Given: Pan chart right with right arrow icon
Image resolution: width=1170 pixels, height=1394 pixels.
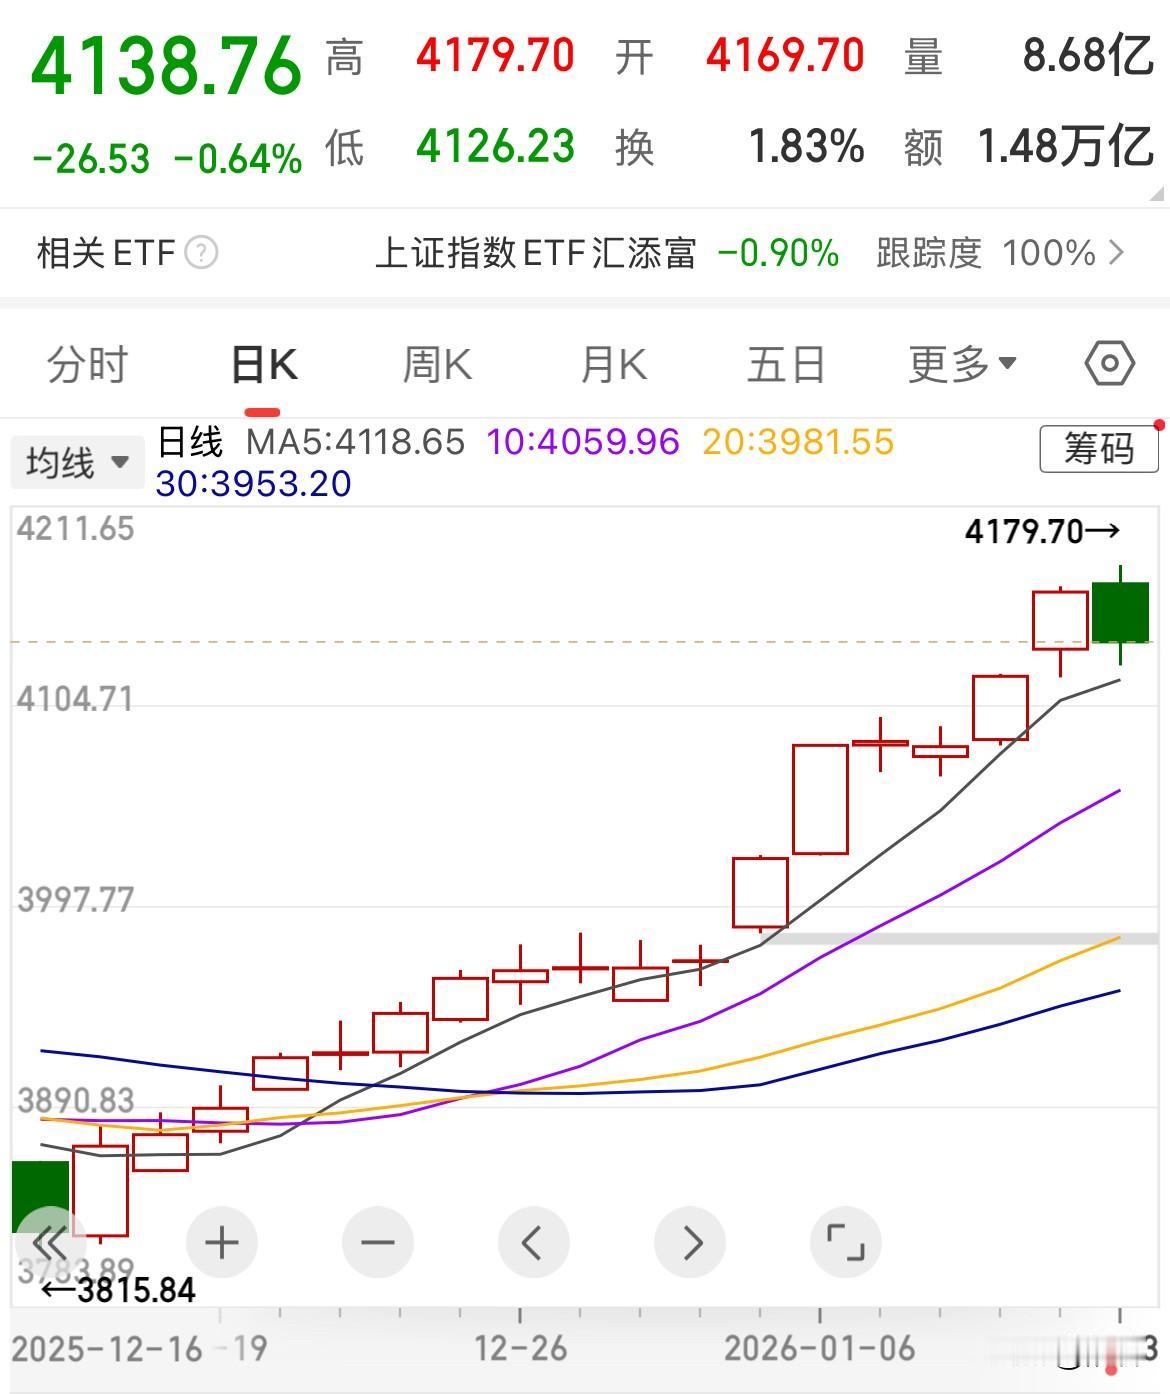Looking at the screenshot, I should click(689, 1242).
